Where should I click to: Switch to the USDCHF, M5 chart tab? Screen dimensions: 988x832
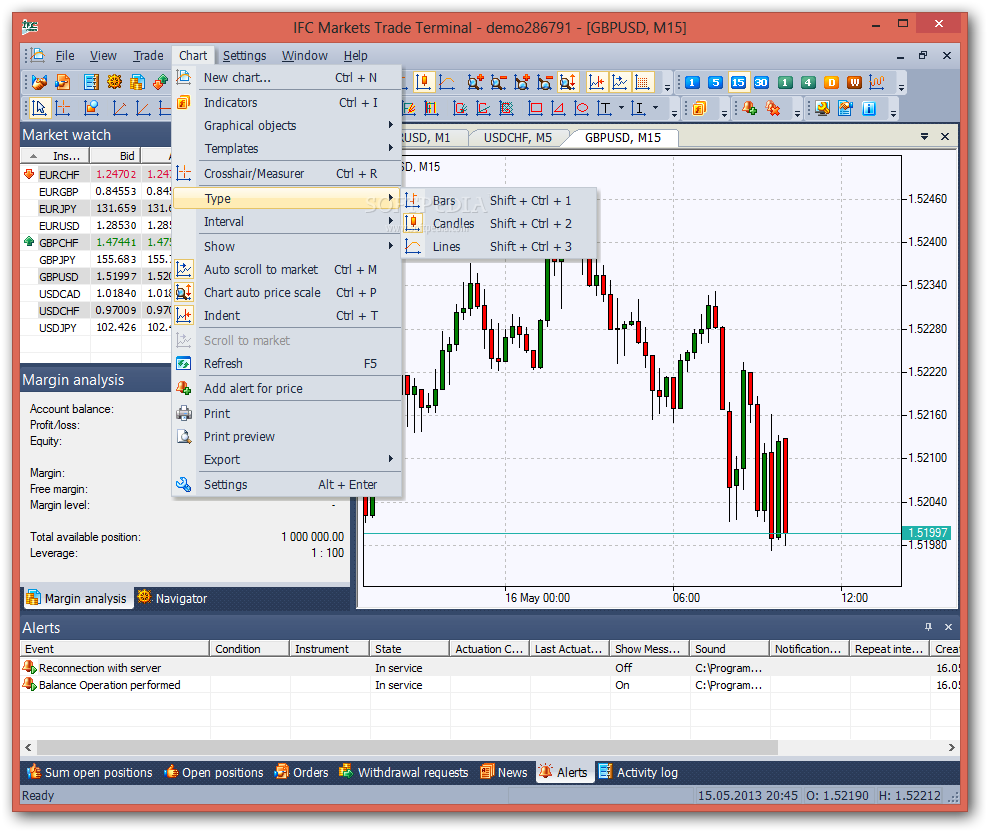pos(517,137)
